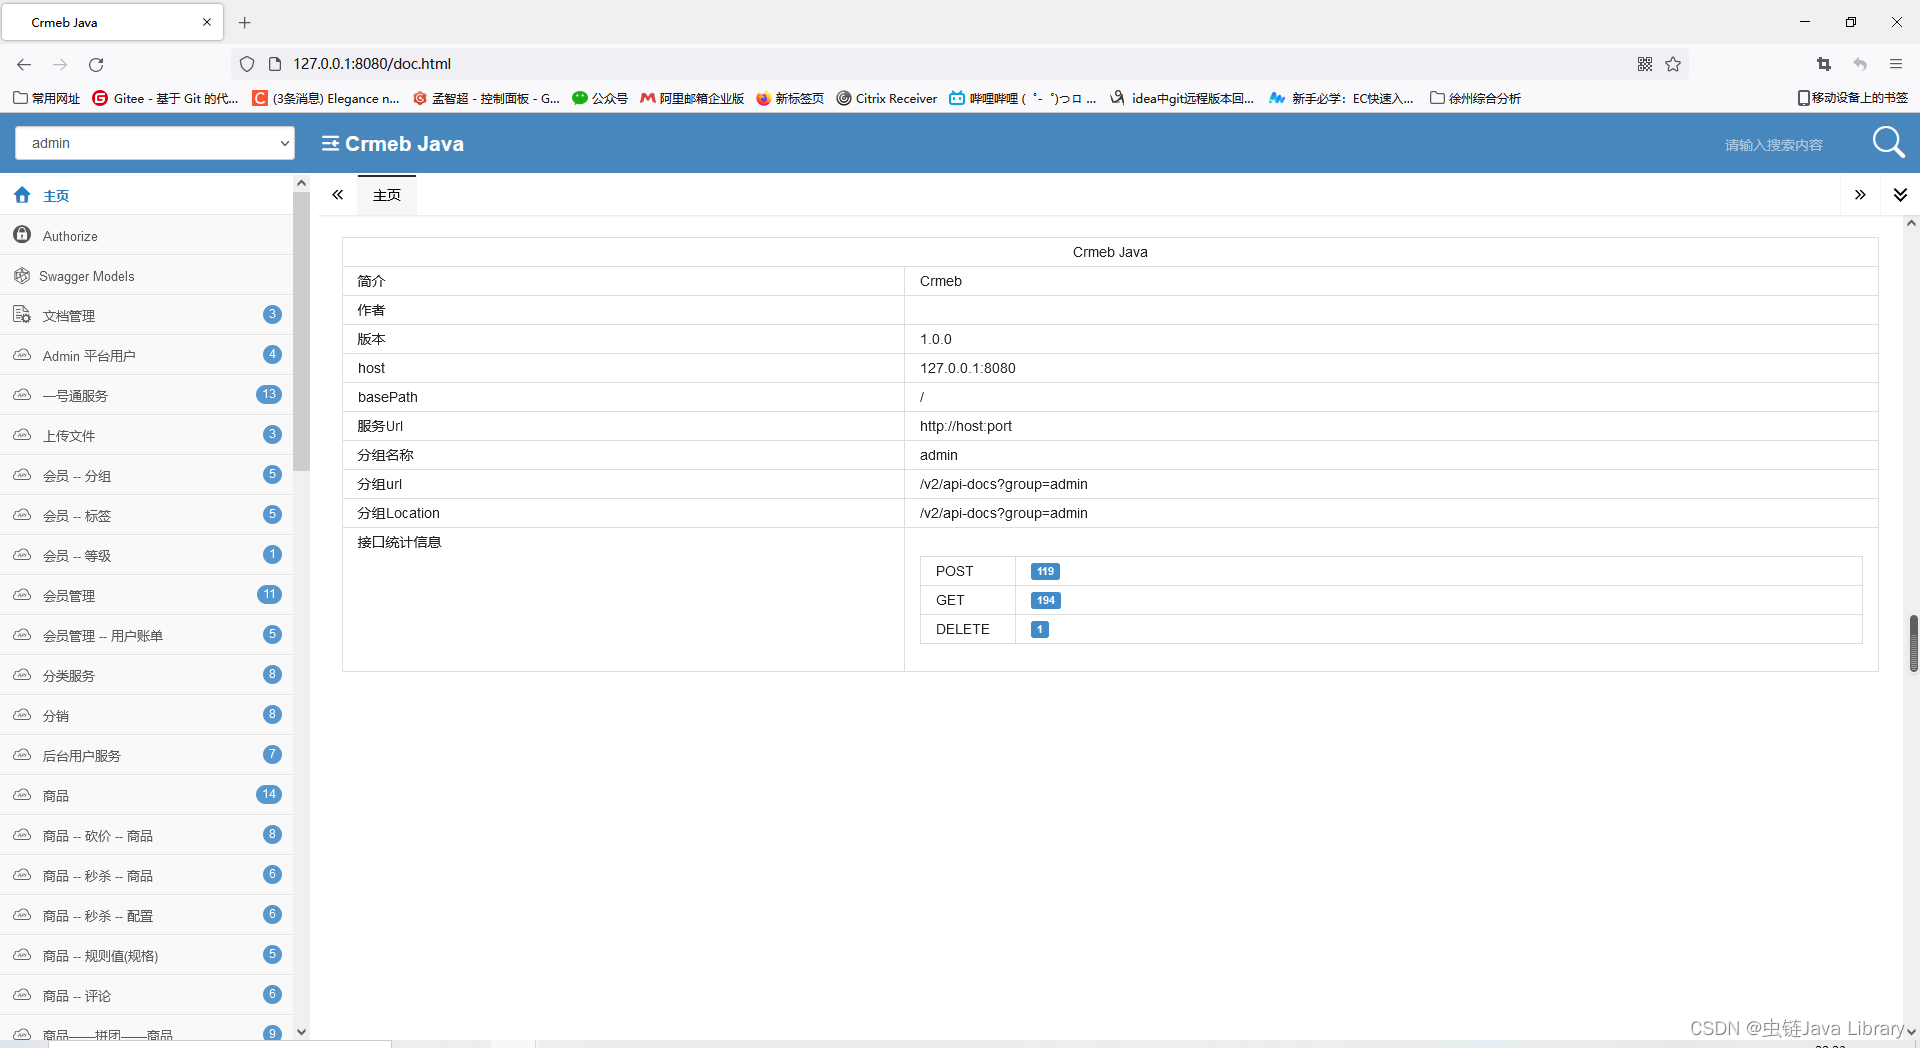
Task: Click the home icon next to 主页
Action: point(22,195)
